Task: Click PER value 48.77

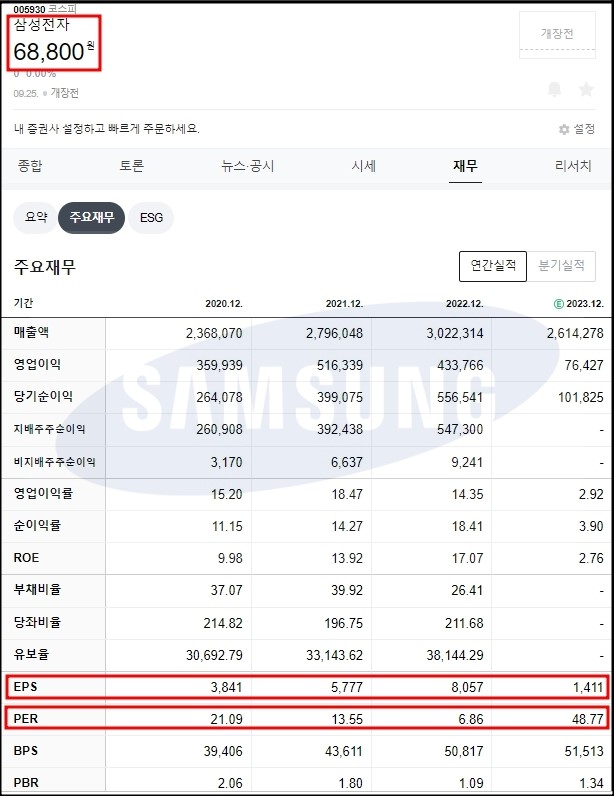Action: [588, 719]
